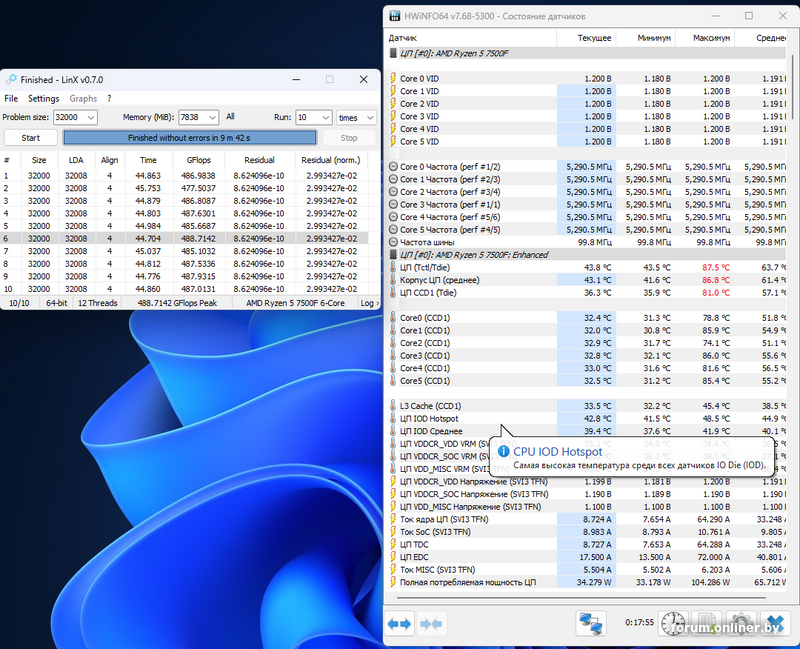Click the expand columns blue arrows button
This screenshot has height=649, width=800.
tap(400, 624)
